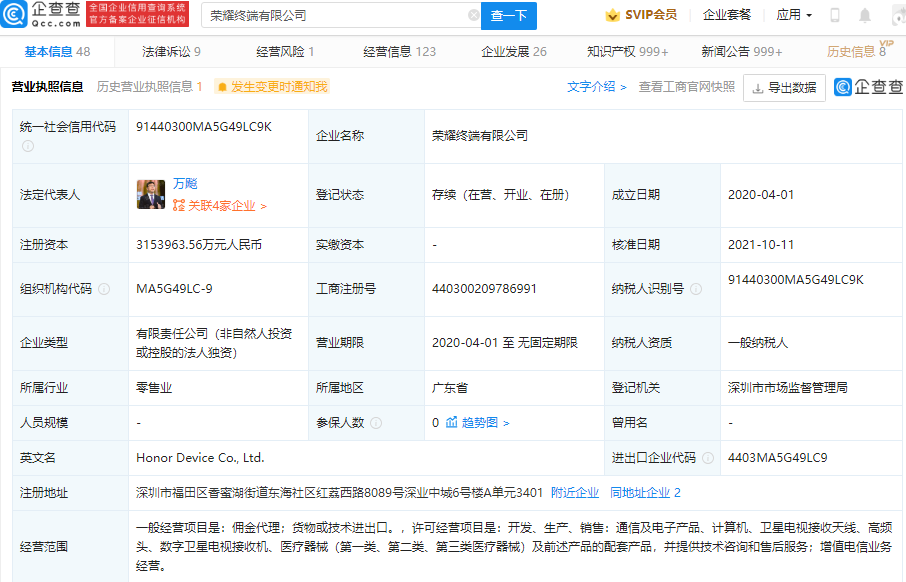Click the 导出数据 export button
This screenshot has height=582, width=906.
point(784,88)
